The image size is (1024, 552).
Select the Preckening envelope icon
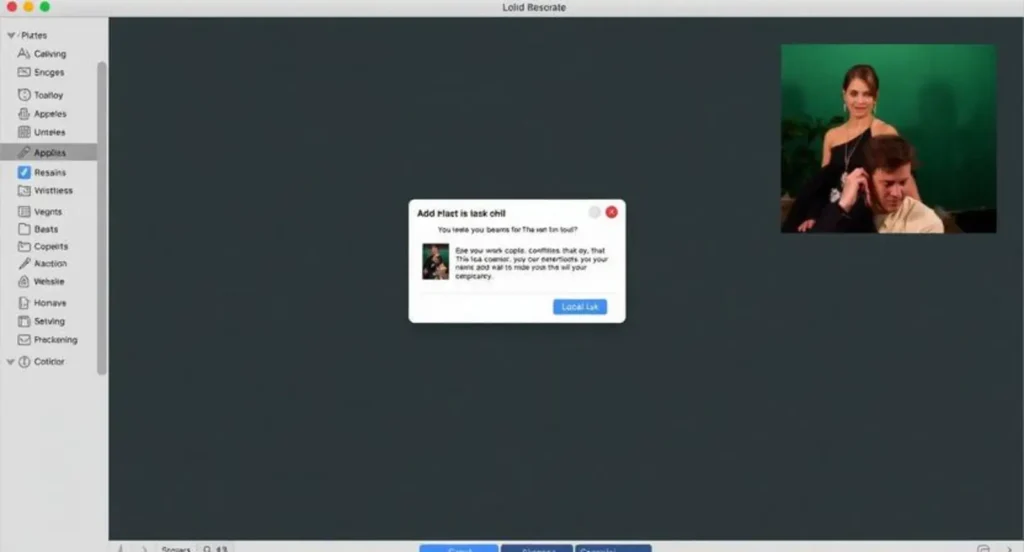point(24,340)
